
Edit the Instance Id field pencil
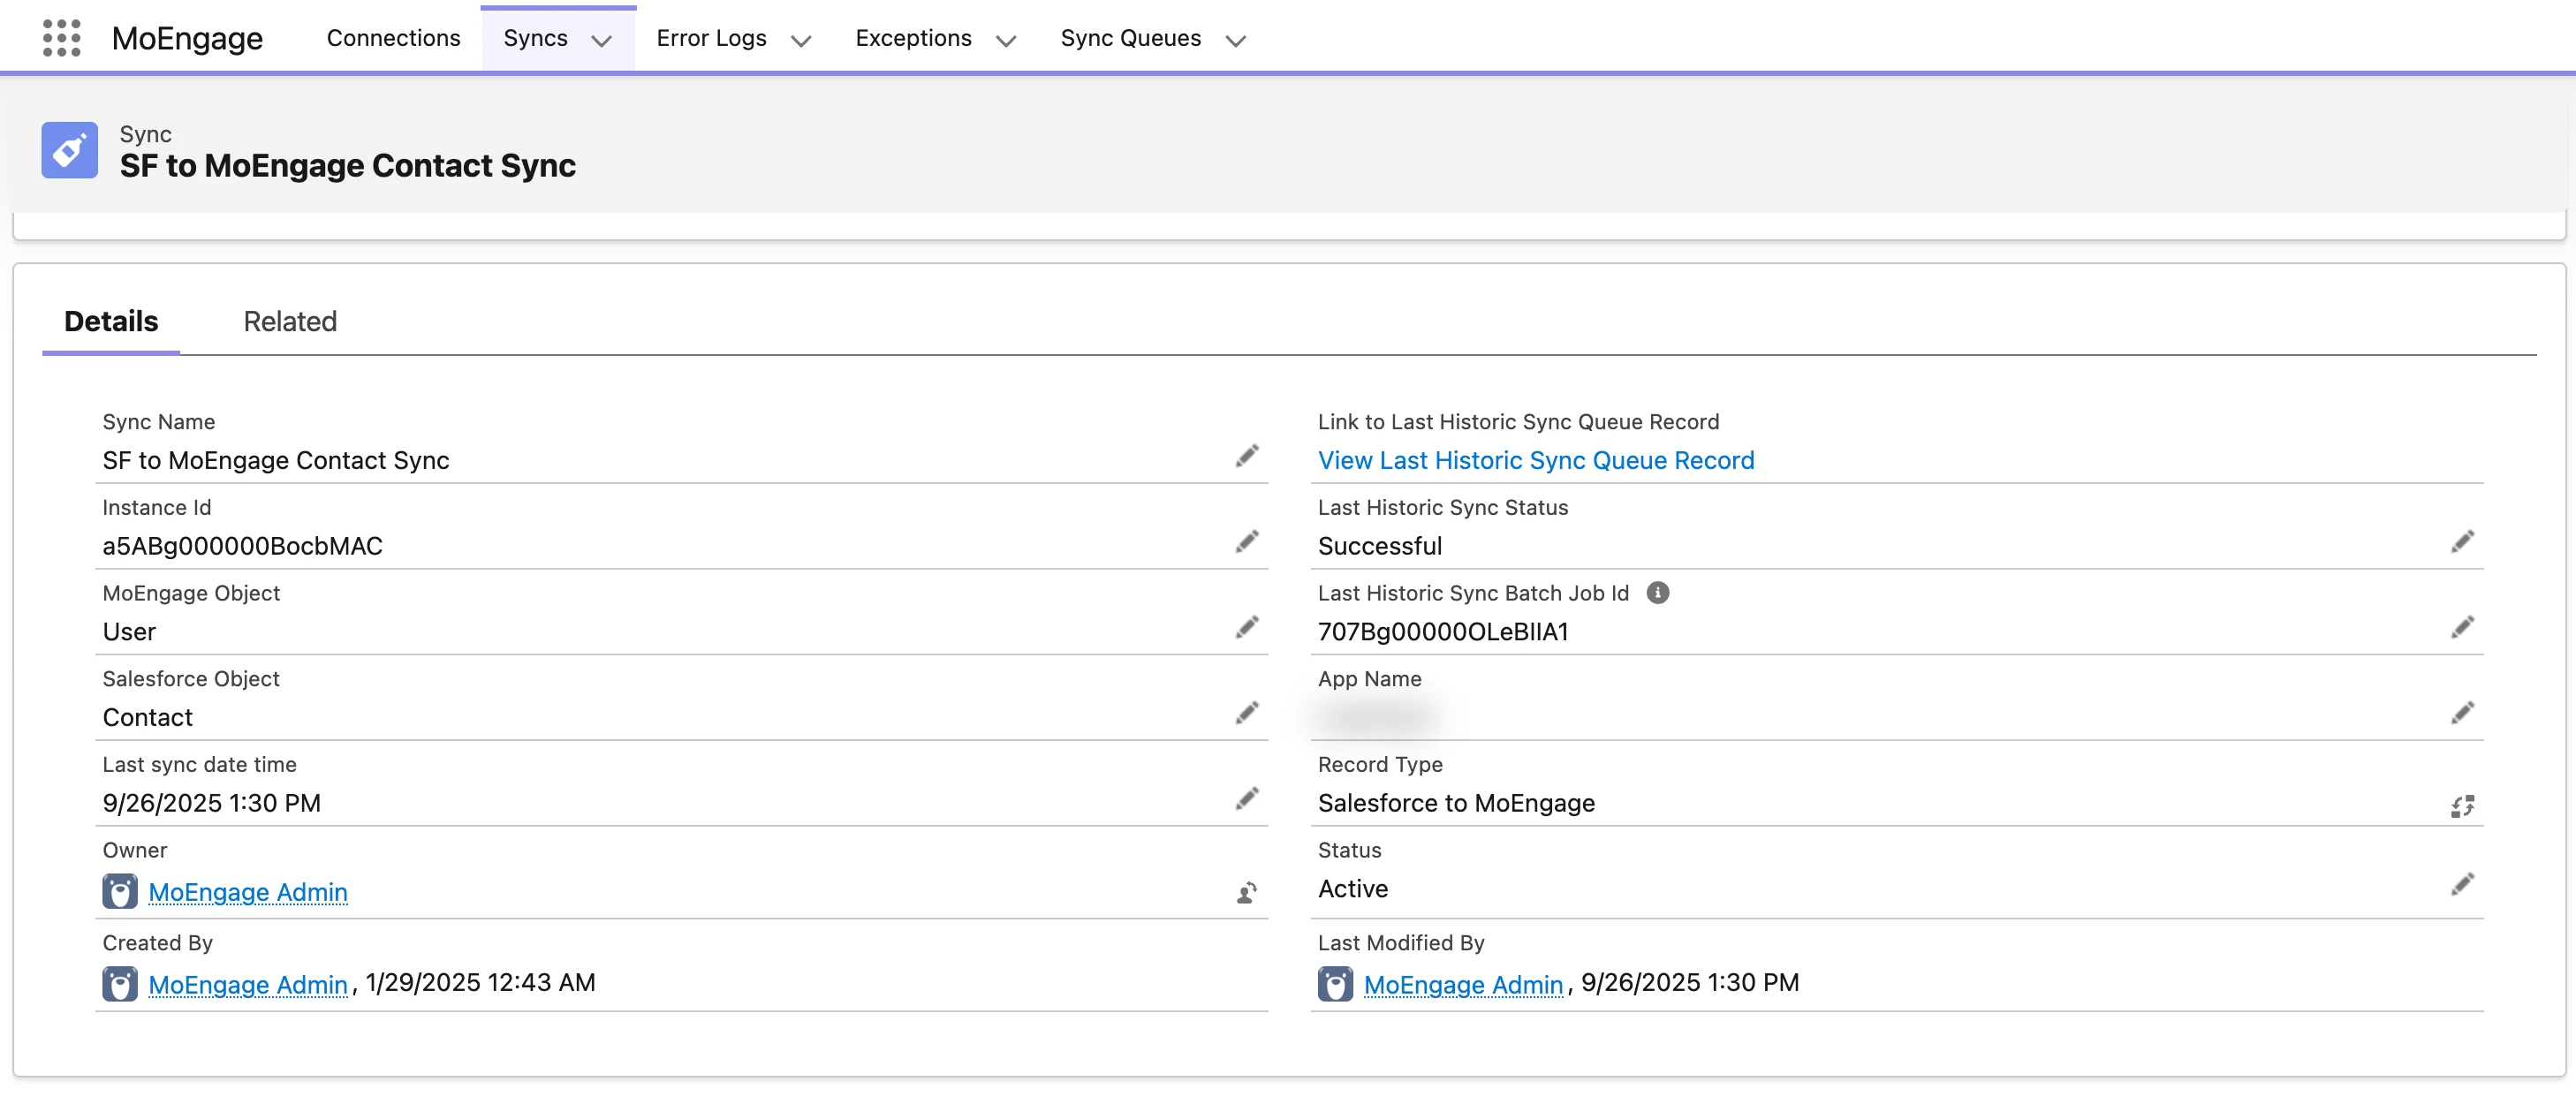click(1246, 542)
